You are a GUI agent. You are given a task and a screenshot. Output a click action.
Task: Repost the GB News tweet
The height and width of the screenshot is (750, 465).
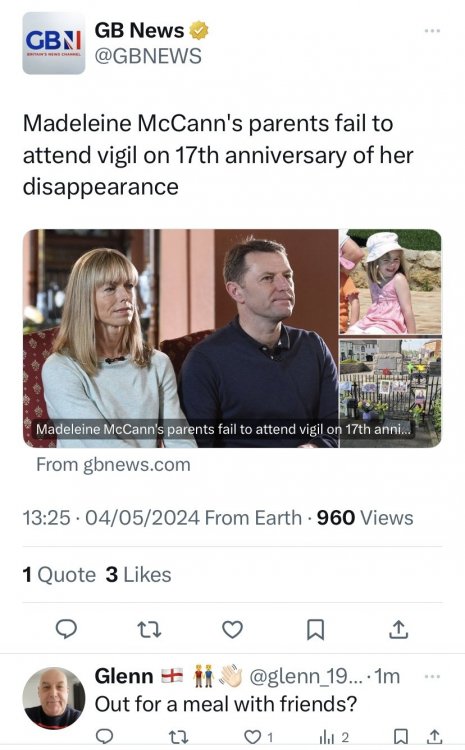(x=149, y=629)
